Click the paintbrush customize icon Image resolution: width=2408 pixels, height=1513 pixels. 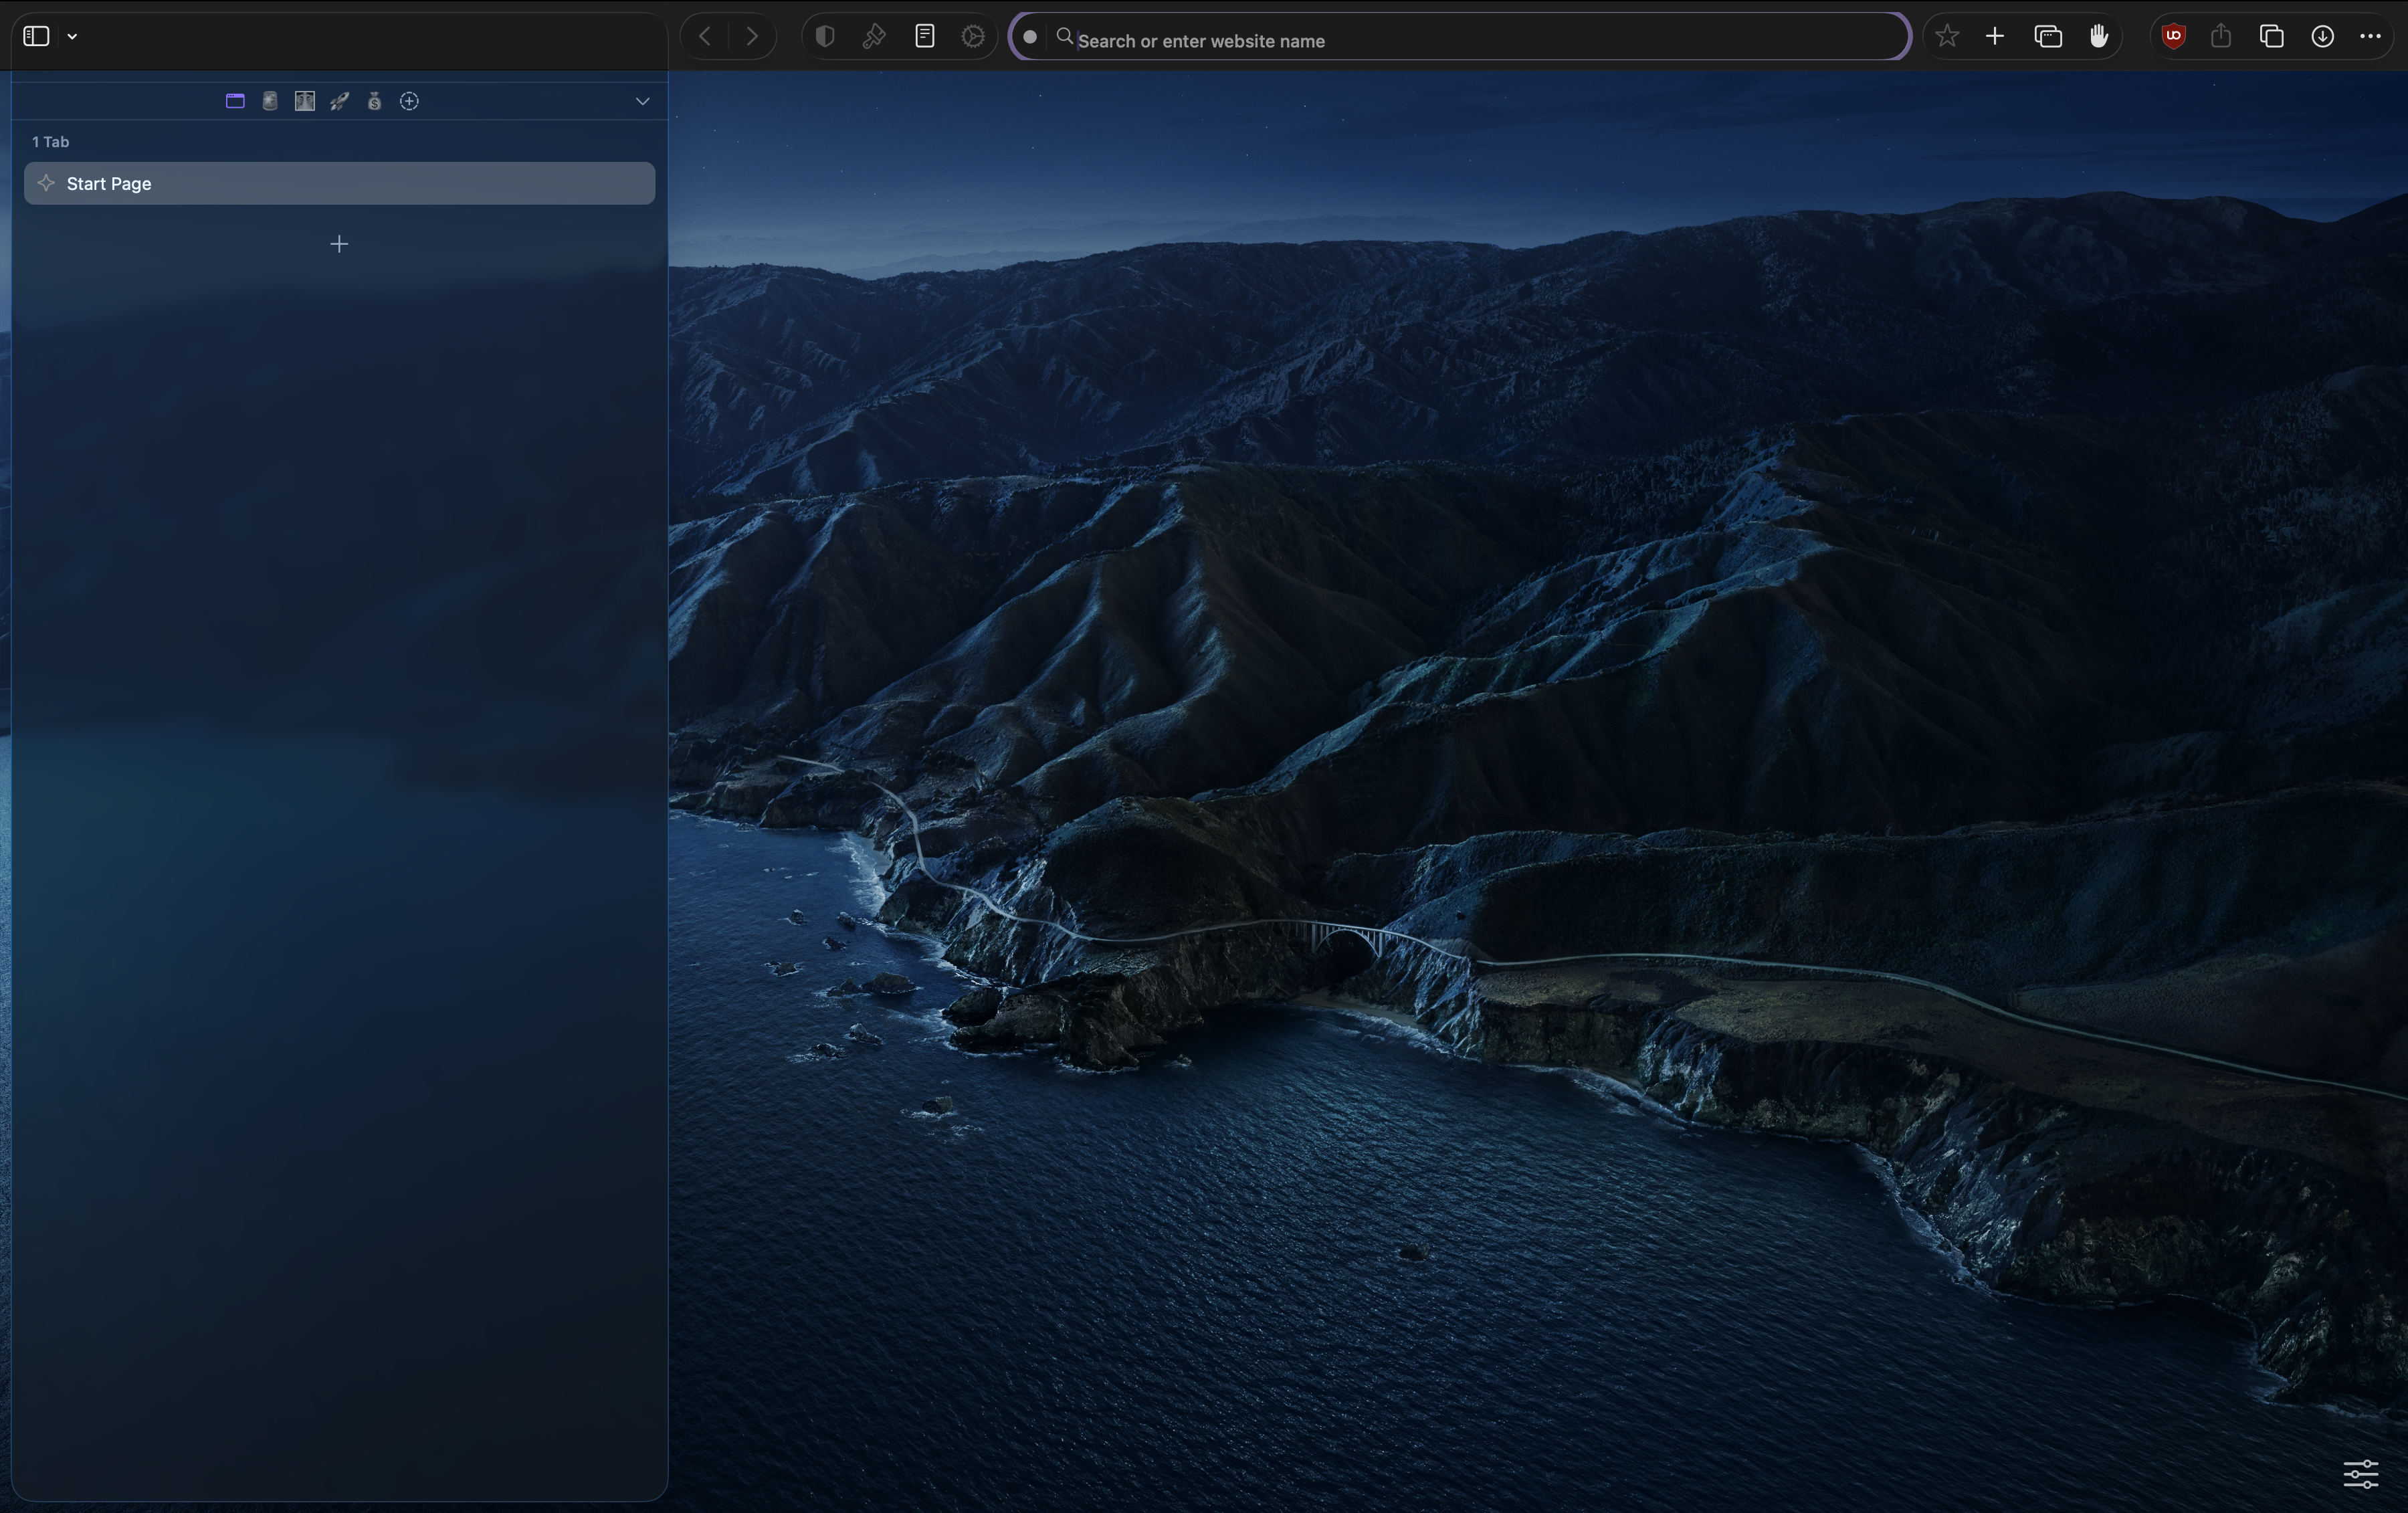point(874,37)
